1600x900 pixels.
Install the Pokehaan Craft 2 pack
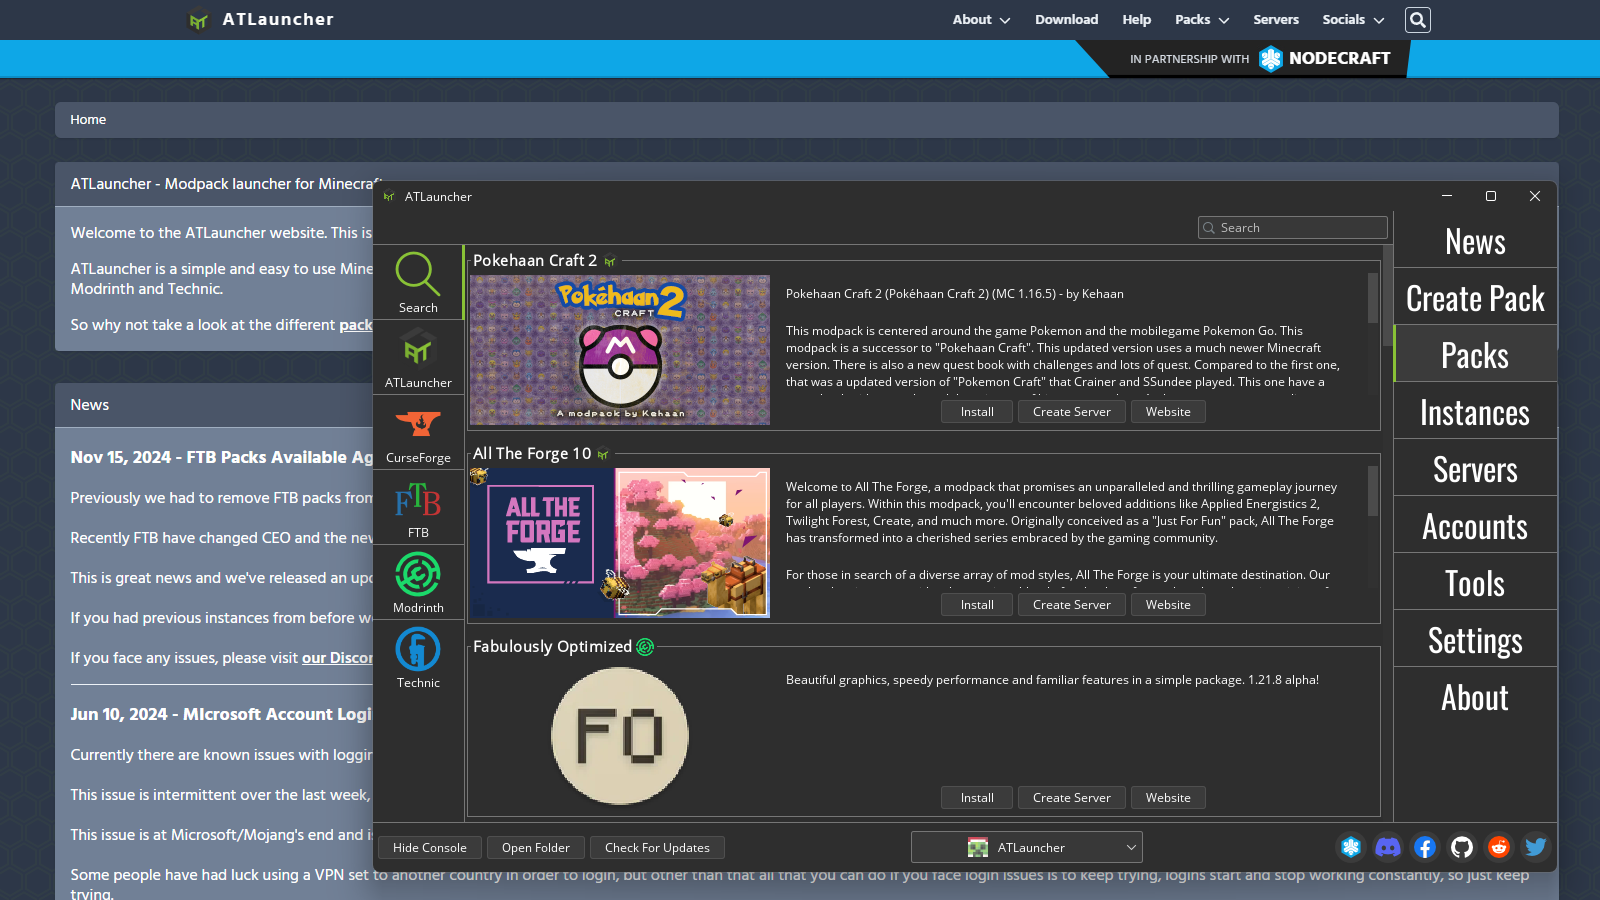pos(977,412)
